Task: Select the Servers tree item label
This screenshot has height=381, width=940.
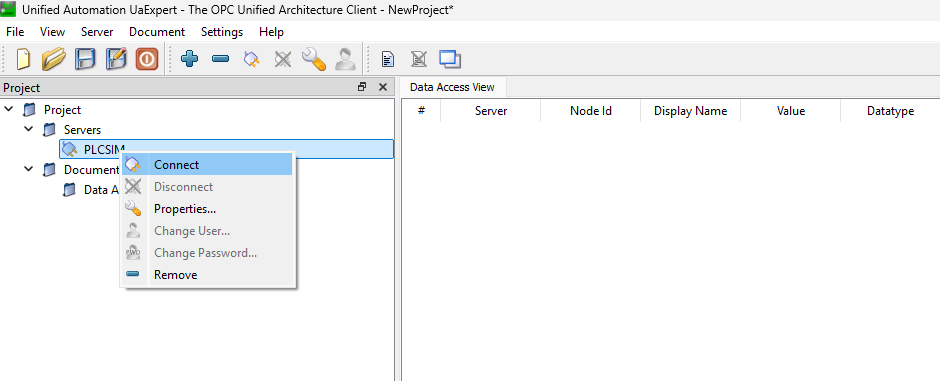Action: pyautogui.click(x=83, y=129)
